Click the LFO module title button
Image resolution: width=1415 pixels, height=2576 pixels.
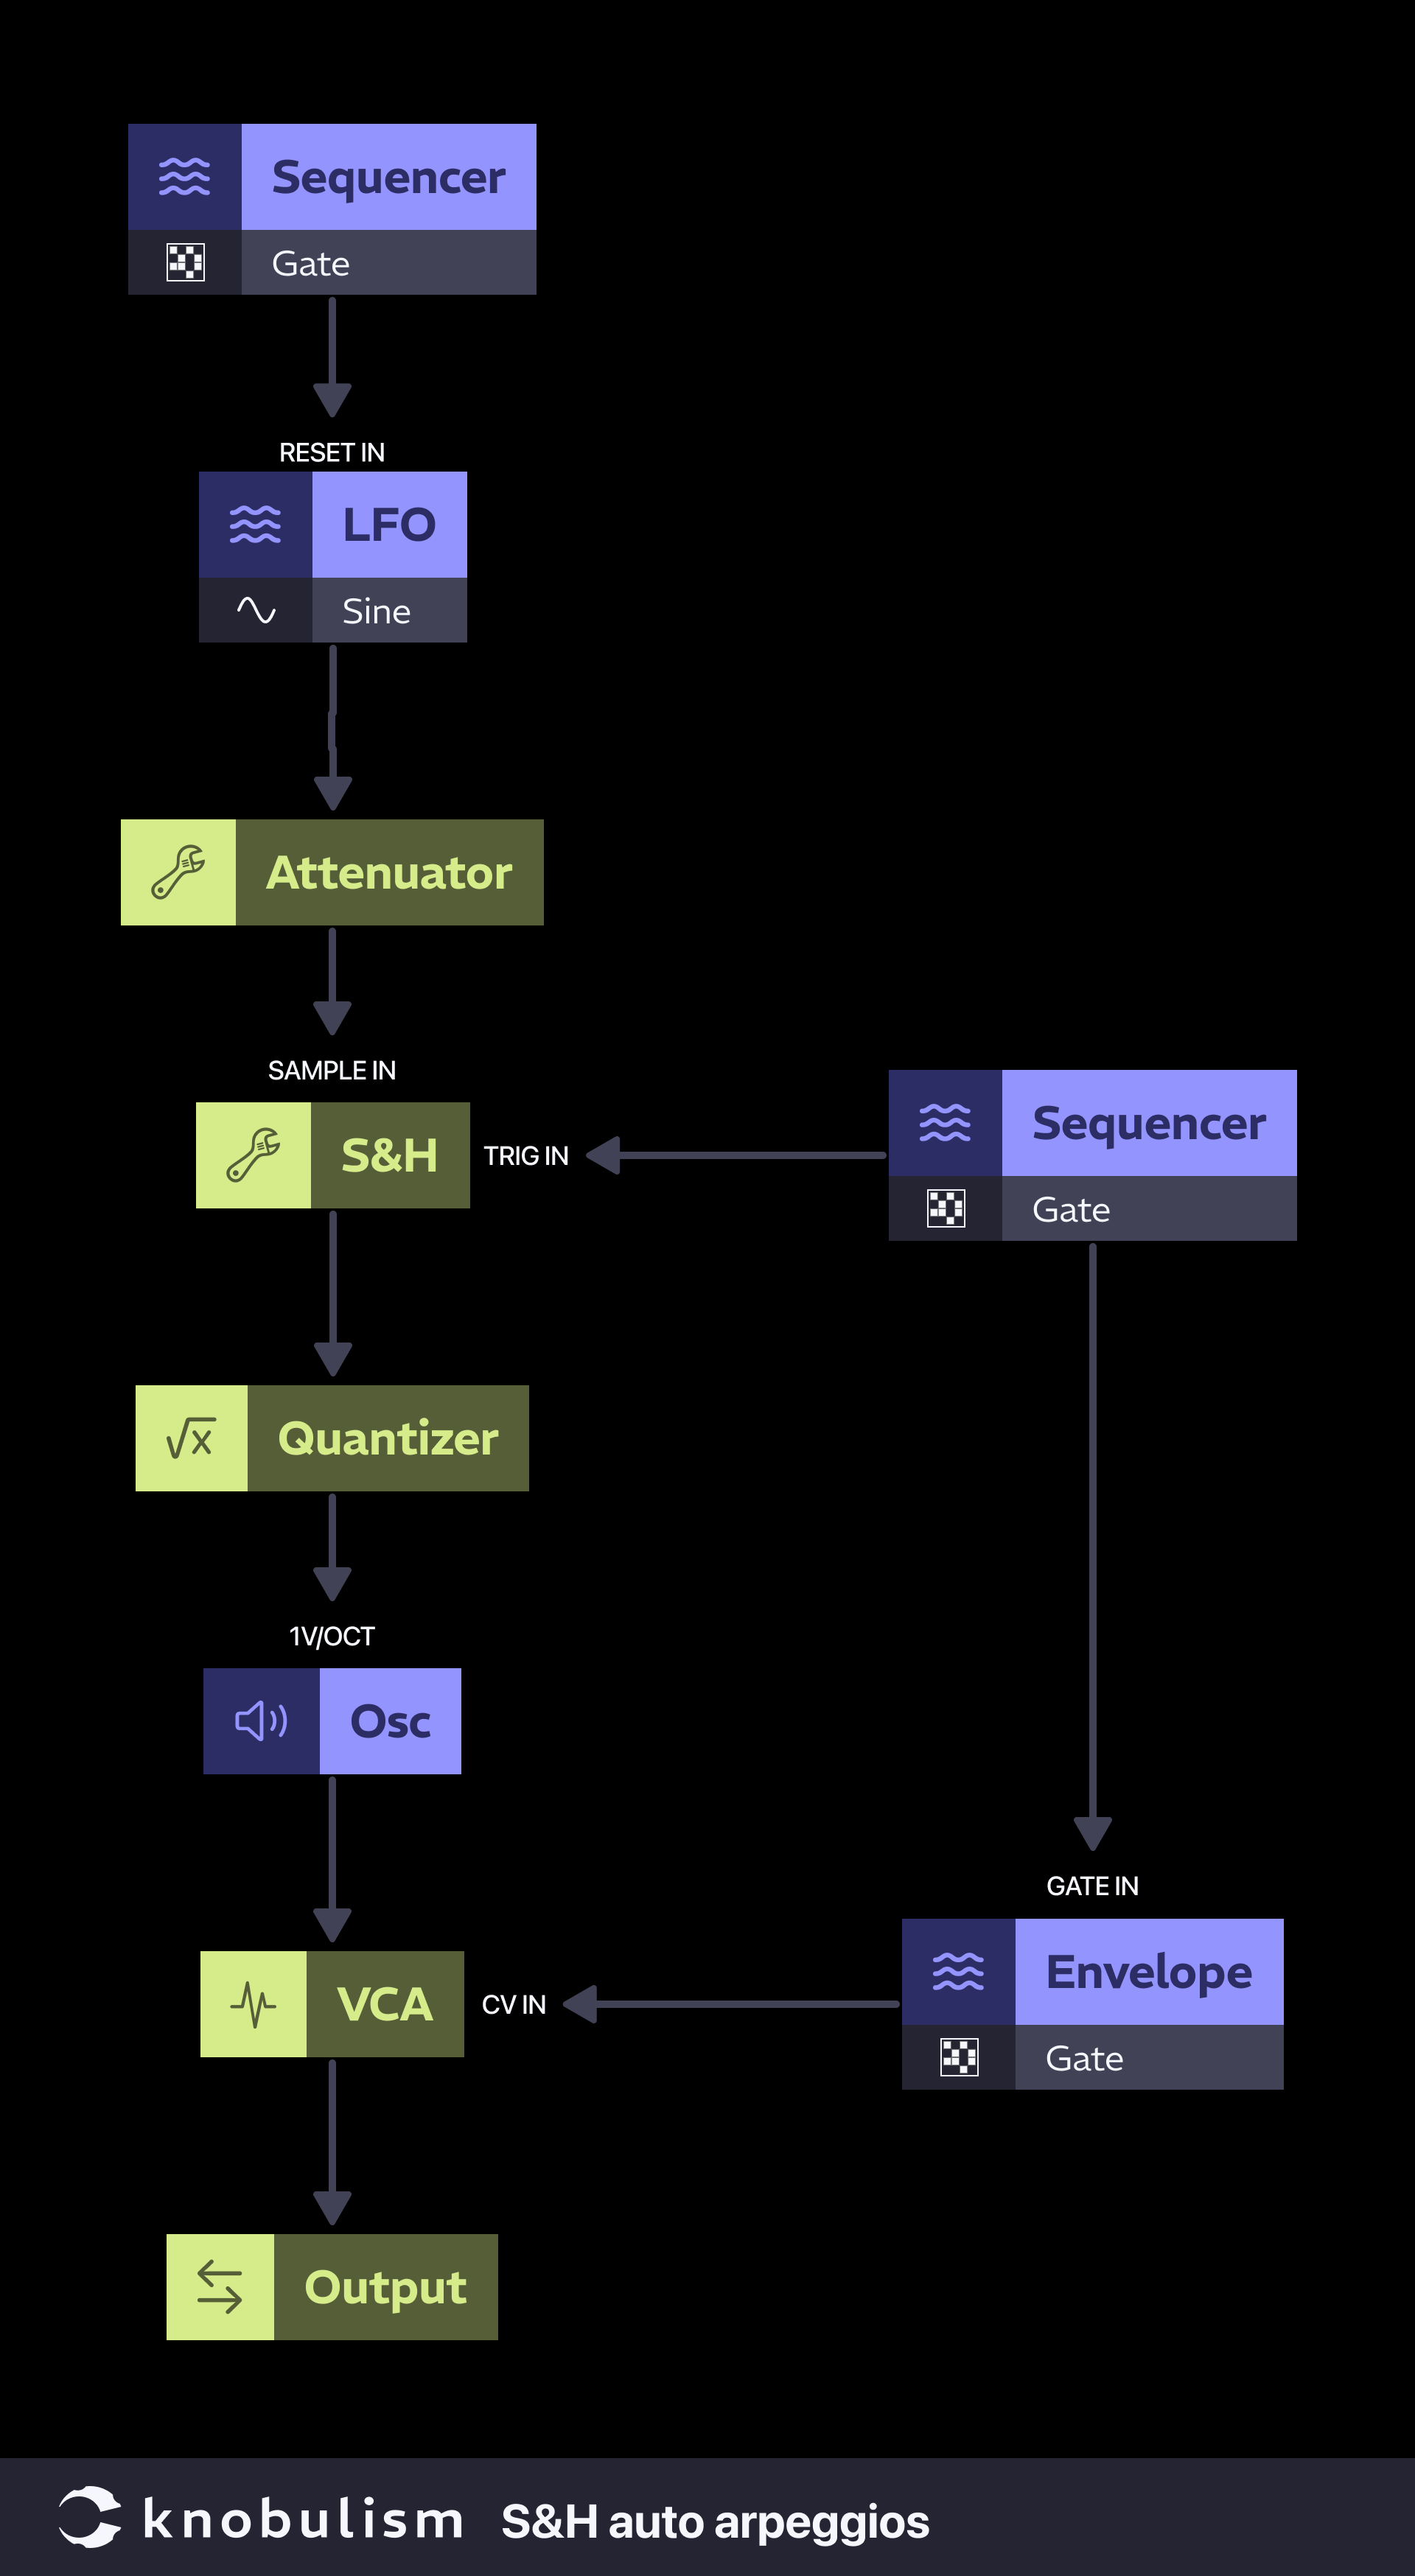click(392, 522)
